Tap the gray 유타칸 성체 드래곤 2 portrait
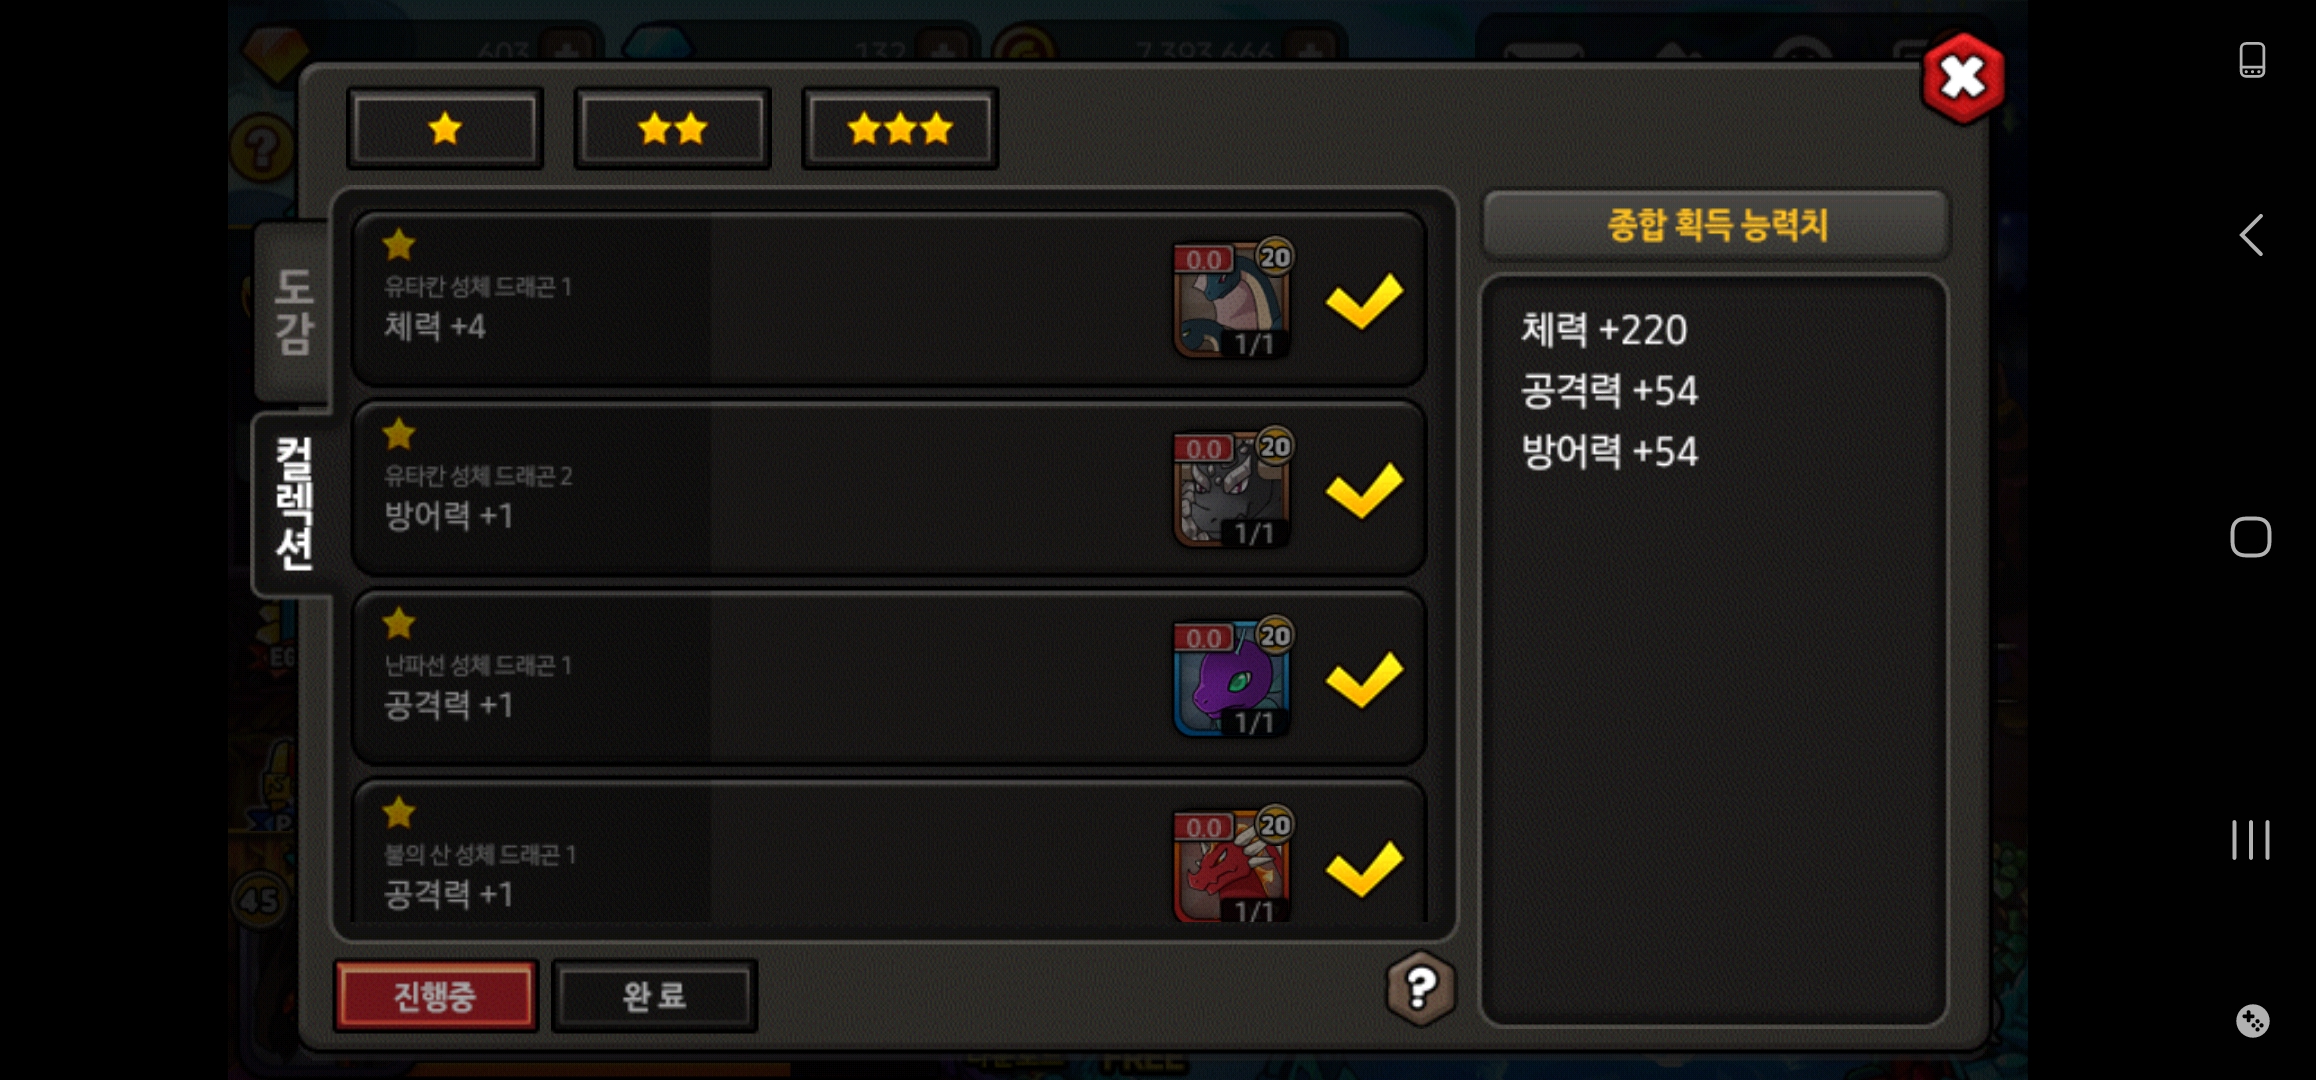The width and height of the screenshot is (2316, 1080). tap(1232, 488)
